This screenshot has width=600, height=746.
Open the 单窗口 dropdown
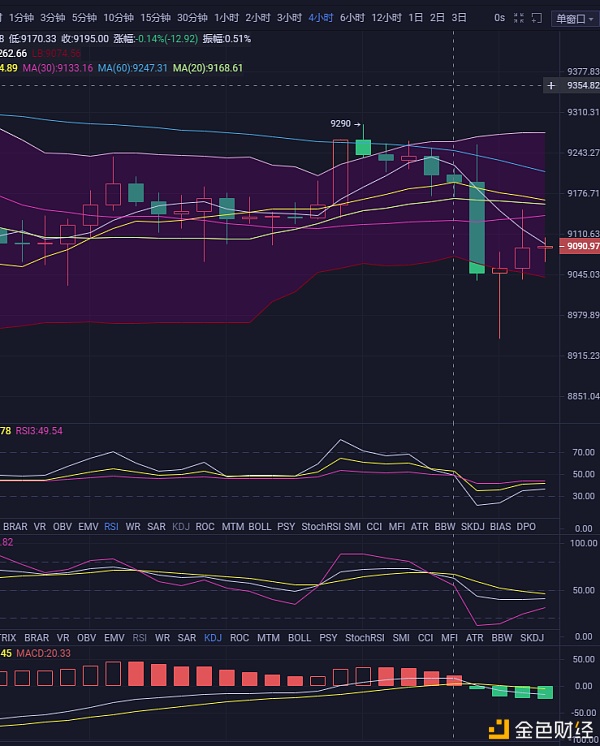(574, 19)
